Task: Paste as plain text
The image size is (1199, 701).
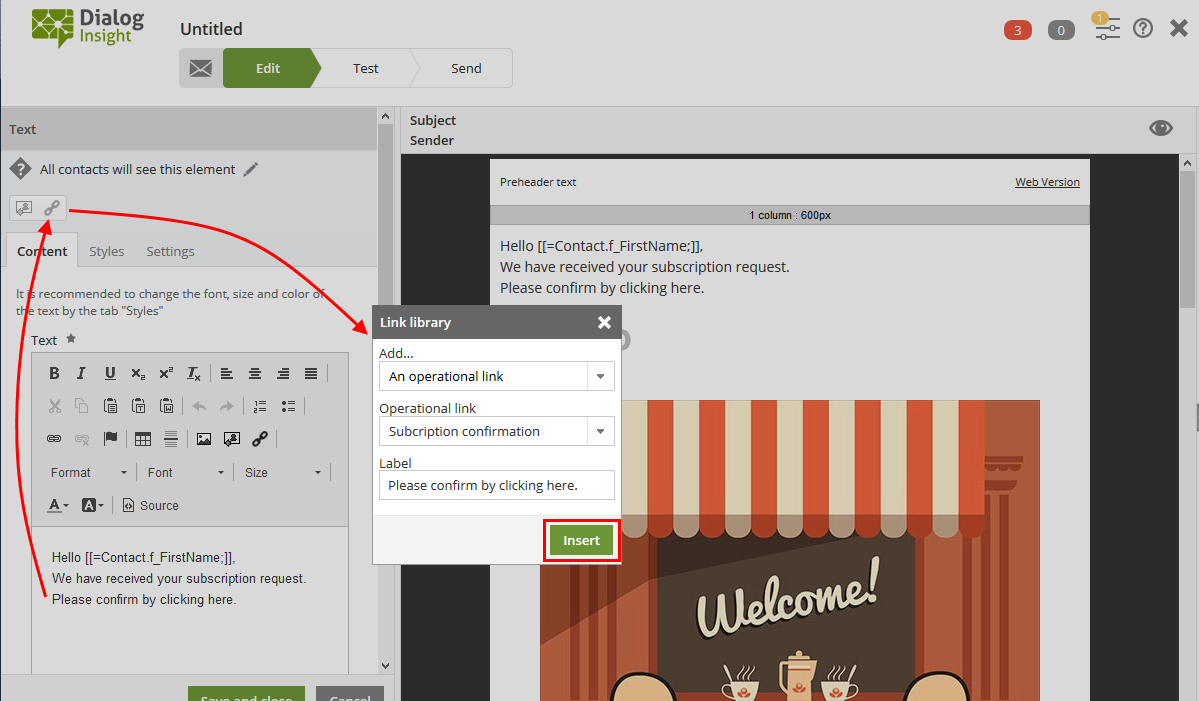Action: (138, 406)
